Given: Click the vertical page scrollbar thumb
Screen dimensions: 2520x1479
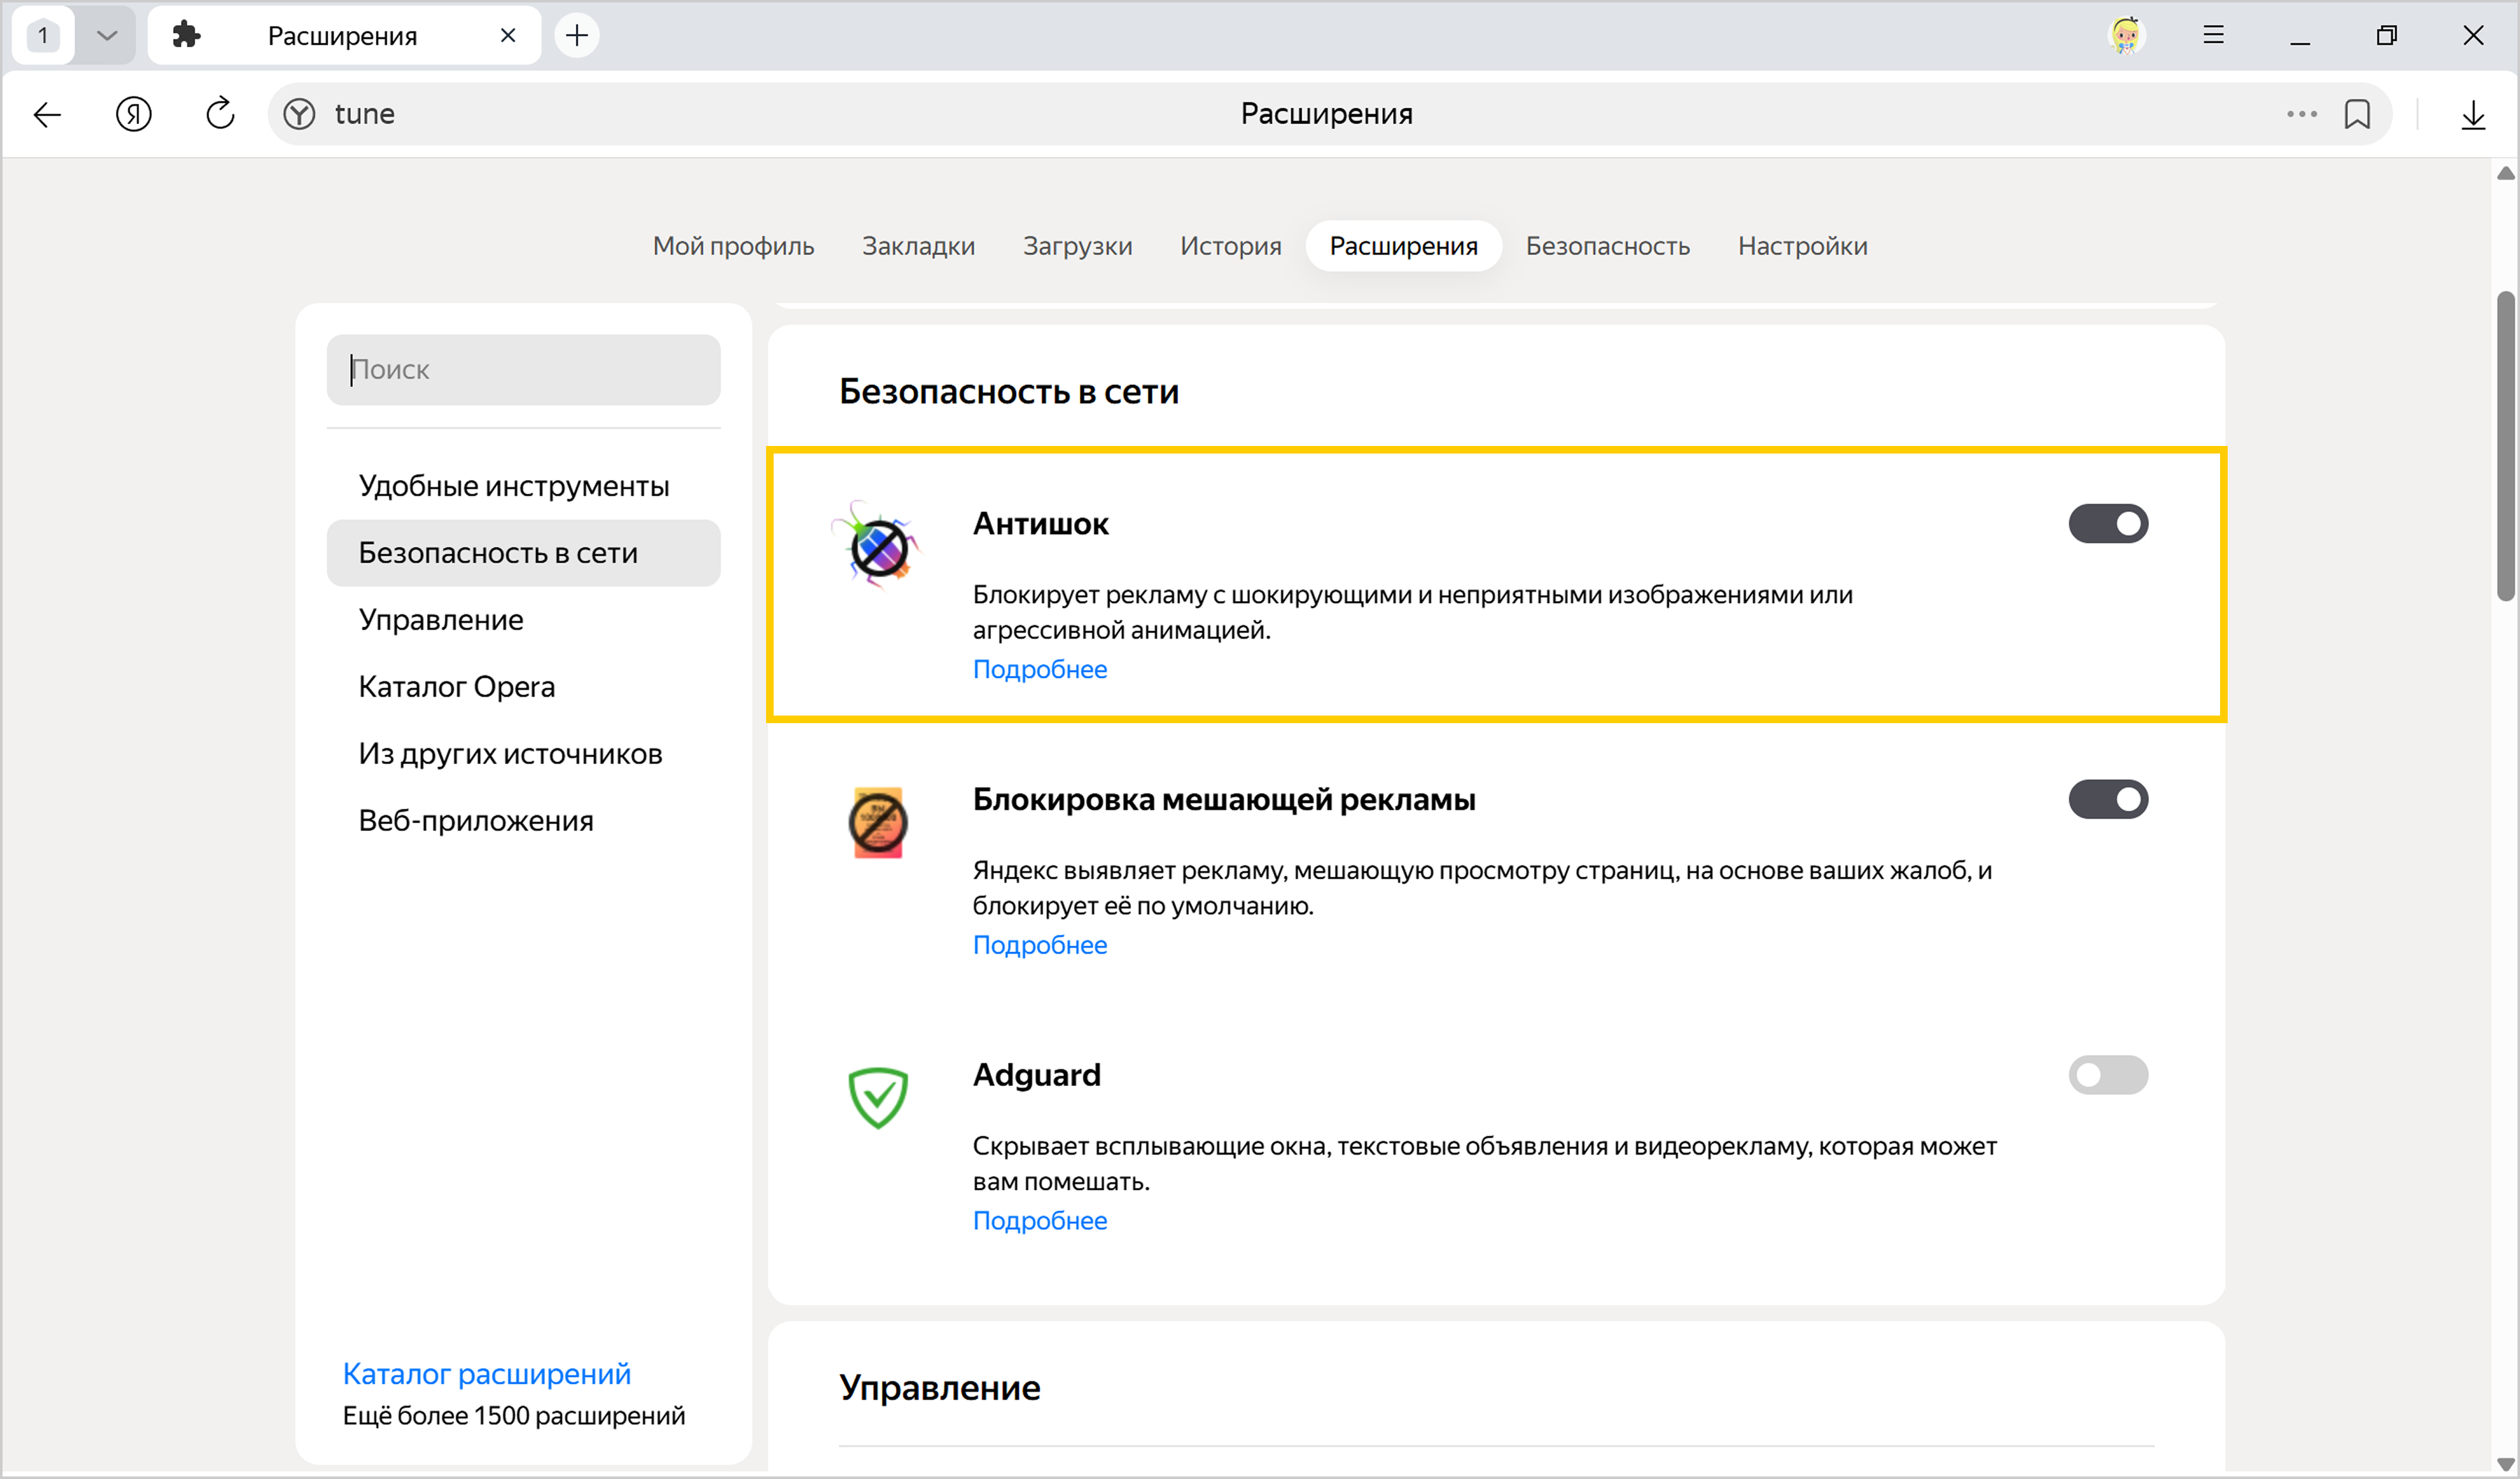Looking at the screenshot, I should pyautogui.click(x=2505, y=445).
